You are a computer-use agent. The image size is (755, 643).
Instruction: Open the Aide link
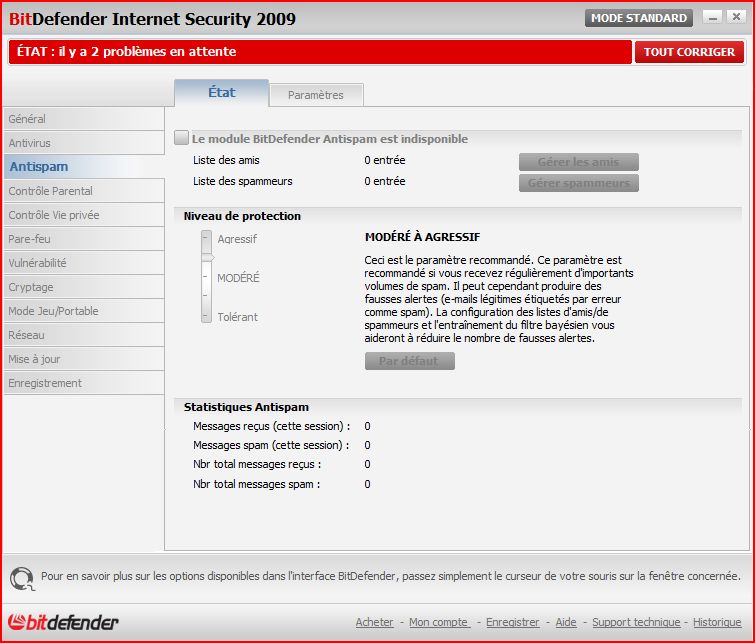(x=566, y=622)
